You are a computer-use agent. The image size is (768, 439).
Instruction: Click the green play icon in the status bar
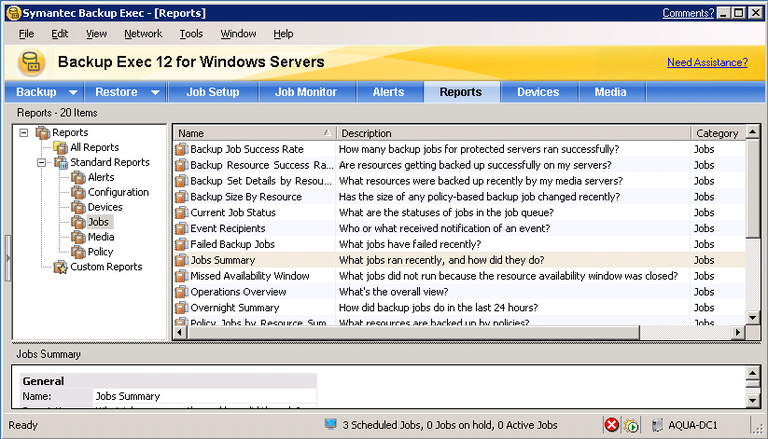coord(631,425)
